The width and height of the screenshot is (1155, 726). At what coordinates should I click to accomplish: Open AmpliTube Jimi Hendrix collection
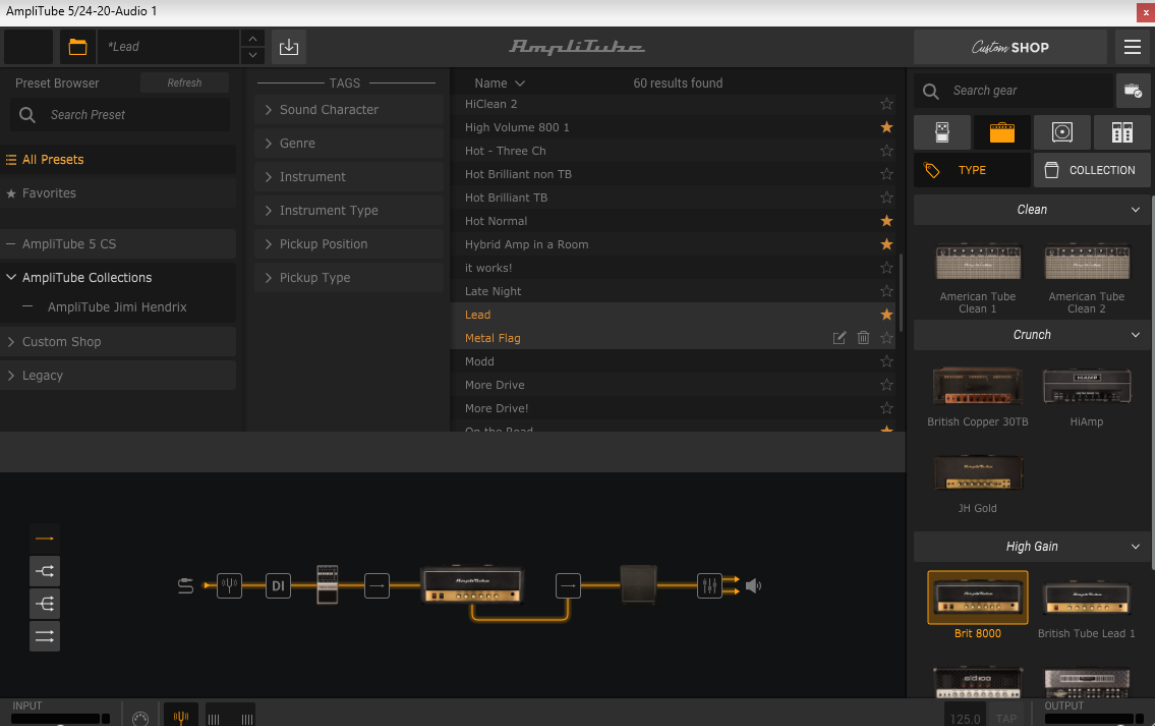pyautogui.click(x=117, y=307)
